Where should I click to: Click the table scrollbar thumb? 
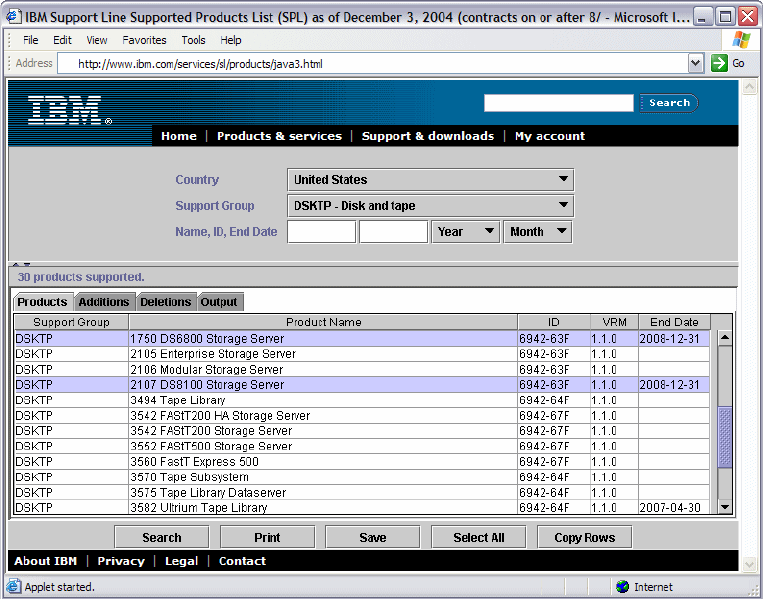725,436
